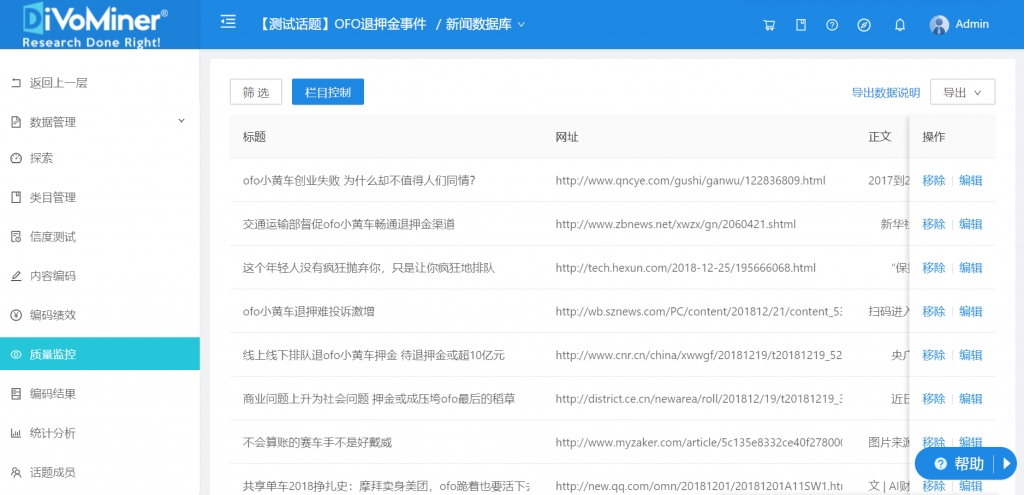Click the 信度测试 icon
The width and height of the screenshot is (1024, 495).
(x=16, y=236)
